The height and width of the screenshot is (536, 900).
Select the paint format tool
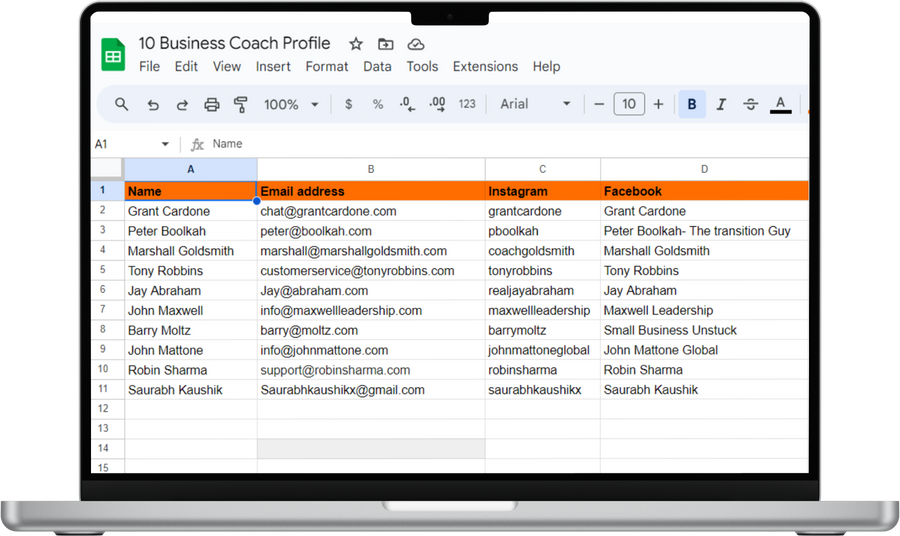coord(240,104)
